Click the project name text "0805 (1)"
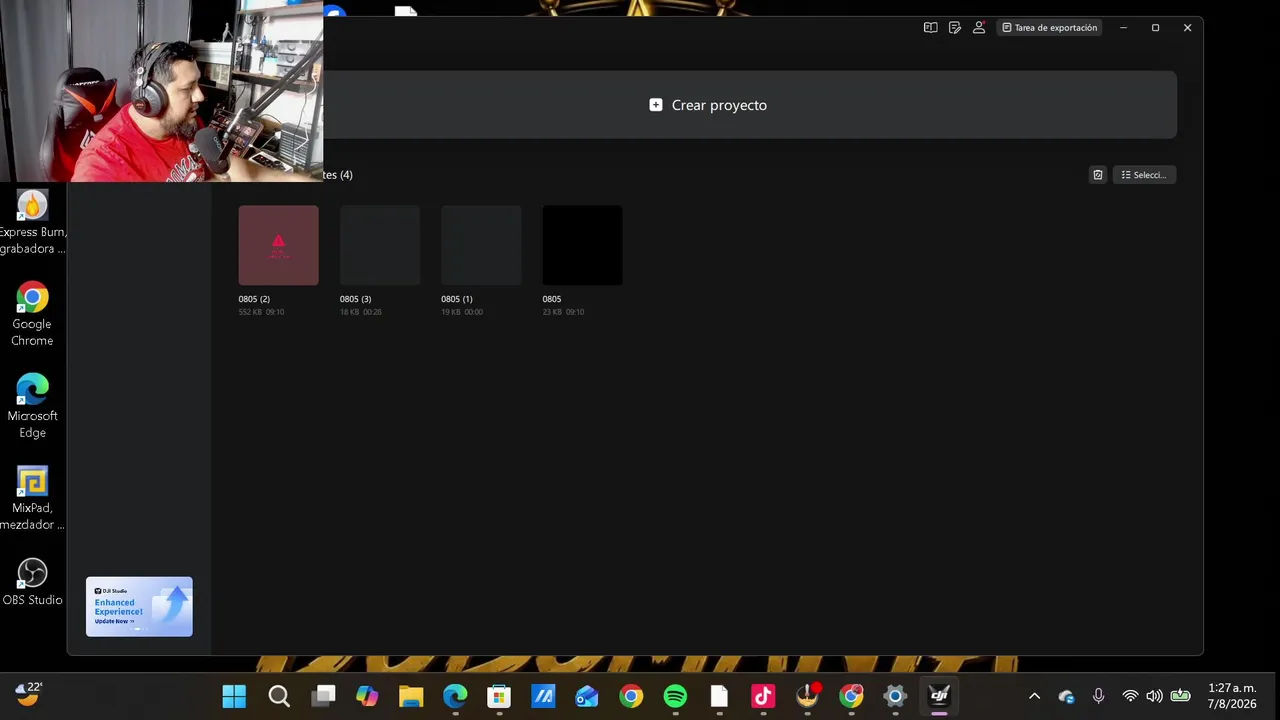 click(x=457, y=299)
